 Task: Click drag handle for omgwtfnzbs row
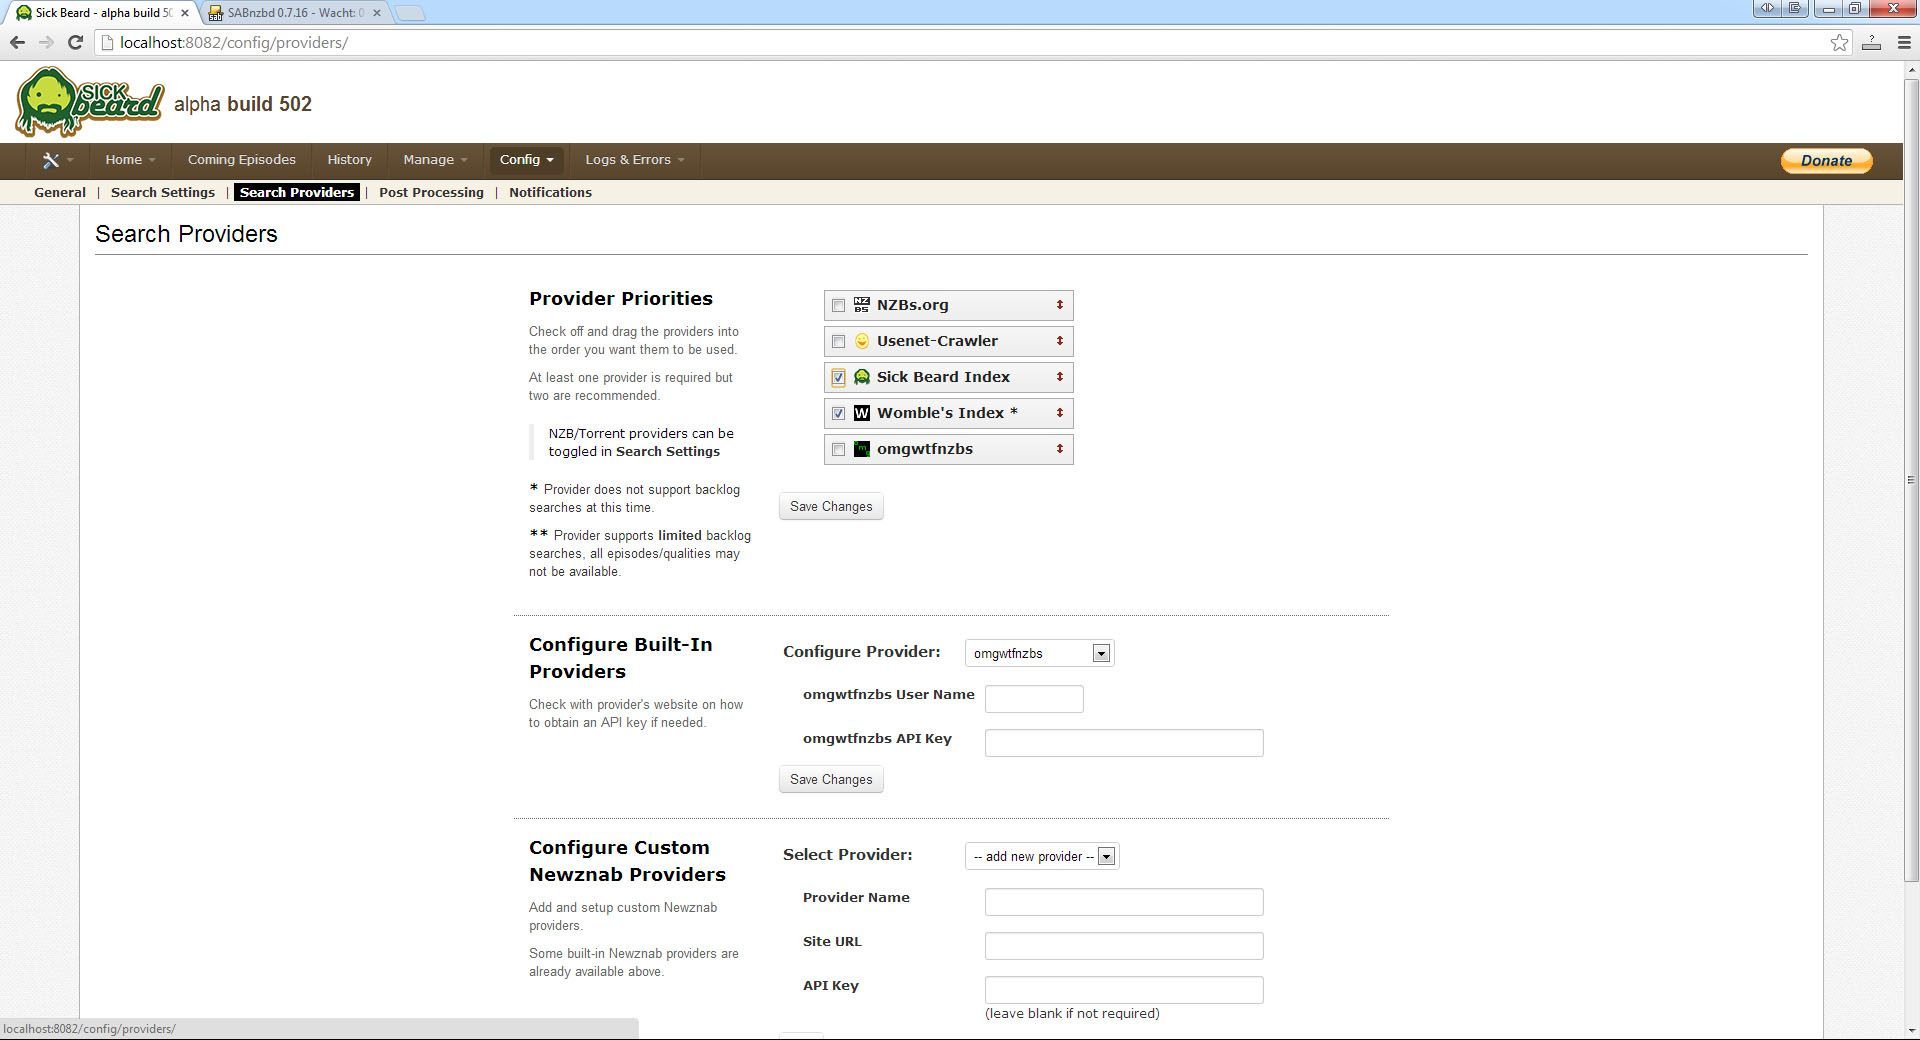[1059, 449]
